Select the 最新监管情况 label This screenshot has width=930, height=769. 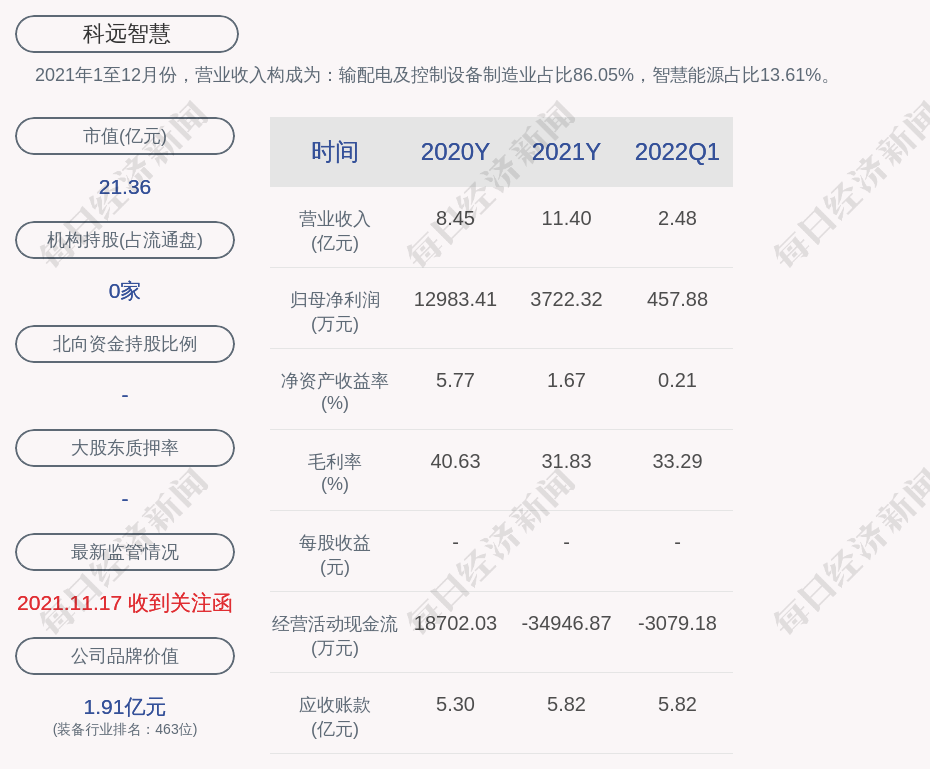125,552
